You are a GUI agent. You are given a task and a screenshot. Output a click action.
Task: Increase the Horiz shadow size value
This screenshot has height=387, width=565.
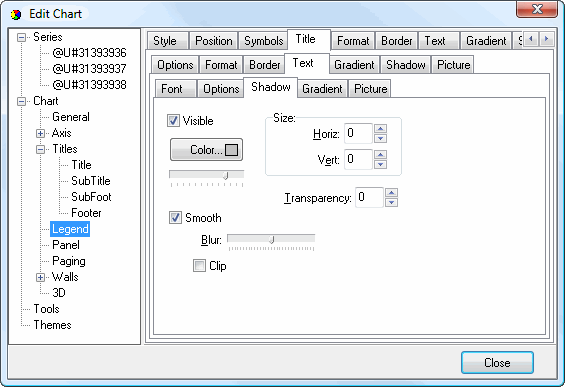coord(381,129)
